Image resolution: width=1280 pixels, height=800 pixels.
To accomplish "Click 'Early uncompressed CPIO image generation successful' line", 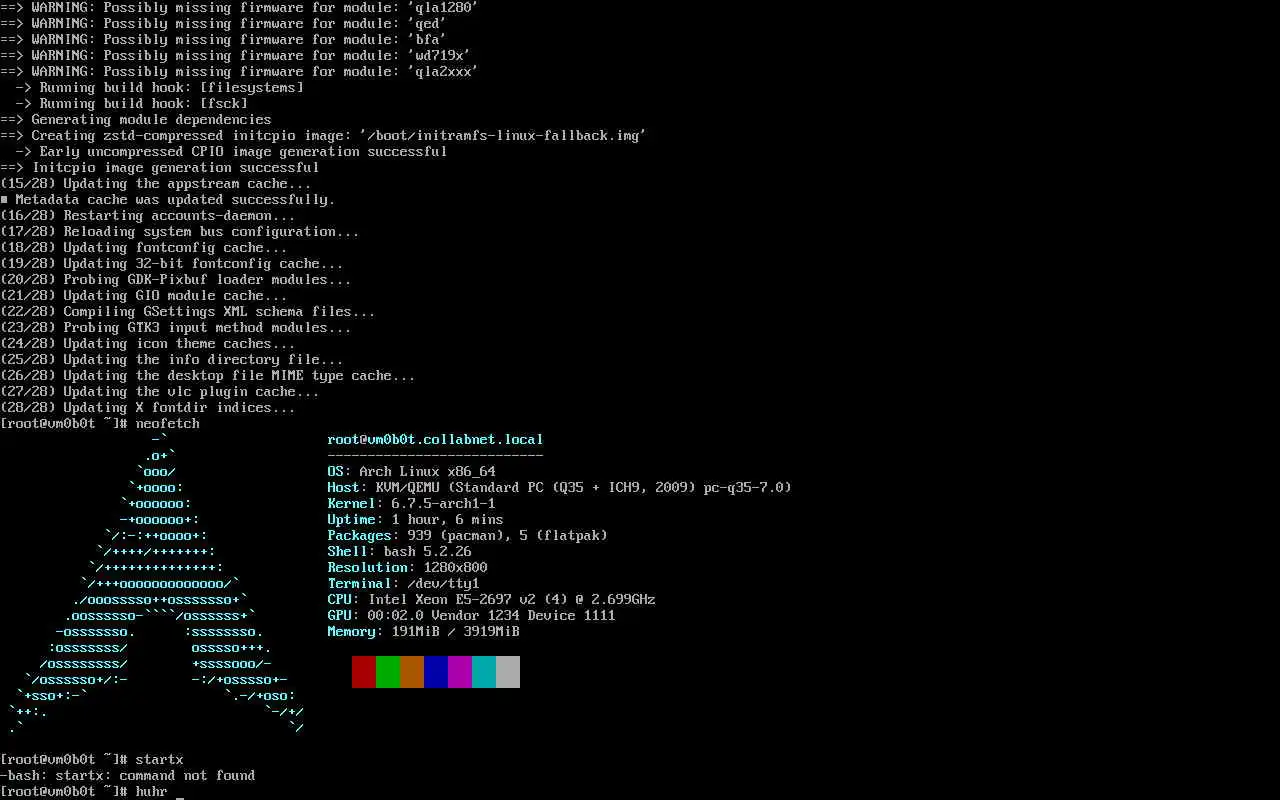I will pyautogui.click(x=232, y=152).
